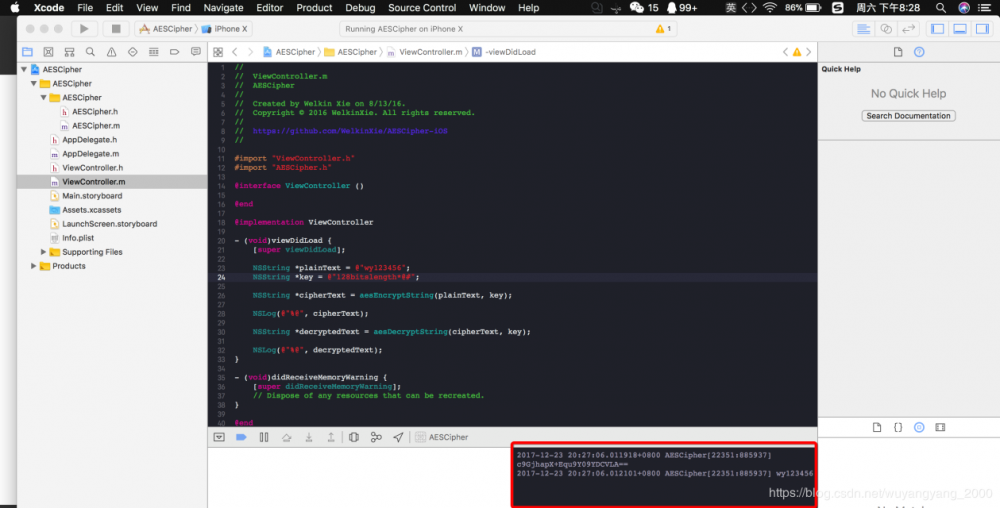Viewport: 1000px width, 508px height.
Task: Toggle the Utilities panel visibility
Action: 982,29
